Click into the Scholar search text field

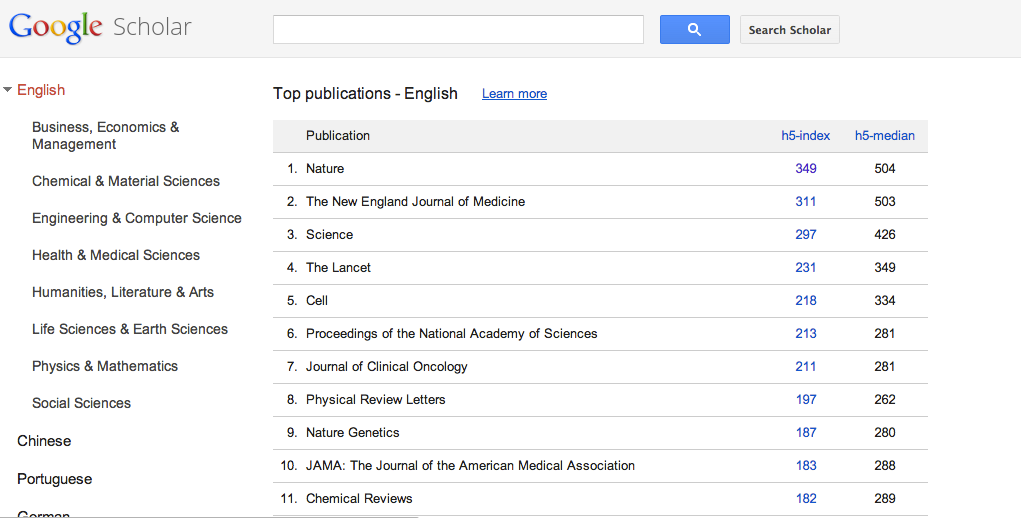[458, 30]
